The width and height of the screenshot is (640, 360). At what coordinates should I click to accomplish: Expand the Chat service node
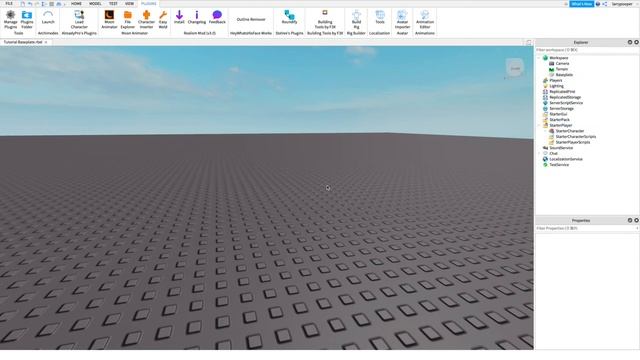539,153
